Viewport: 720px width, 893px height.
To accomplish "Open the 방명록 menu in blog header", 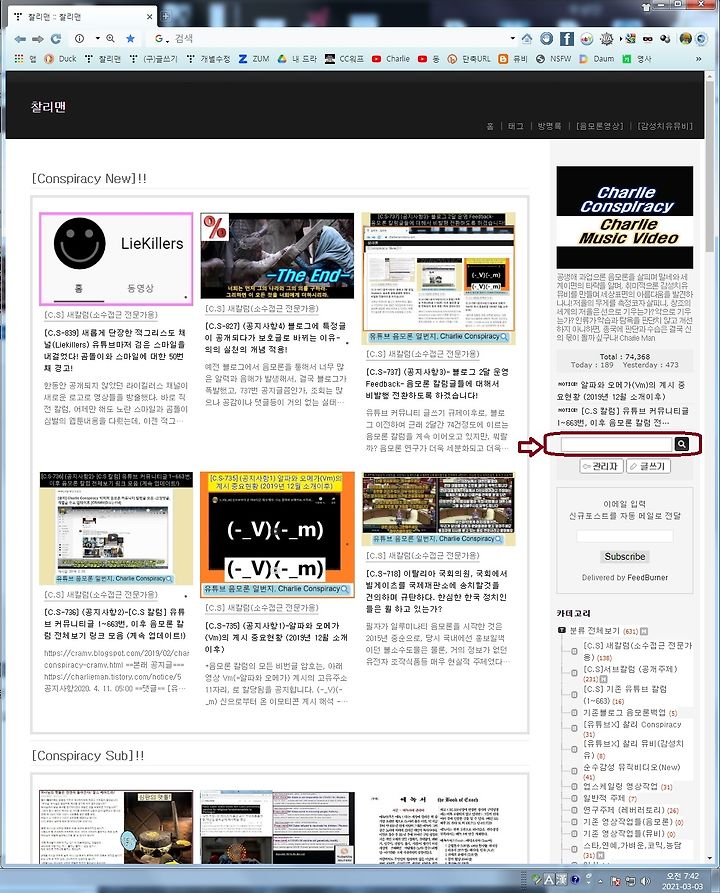I will pos(550,126).
